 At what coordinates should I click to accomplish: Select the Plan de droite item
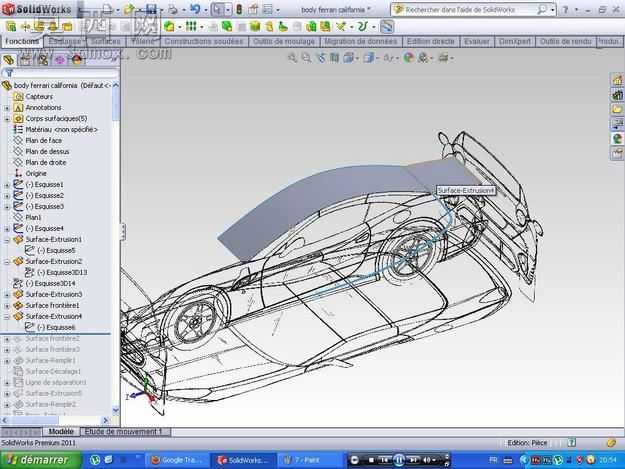tap(45, 163)
